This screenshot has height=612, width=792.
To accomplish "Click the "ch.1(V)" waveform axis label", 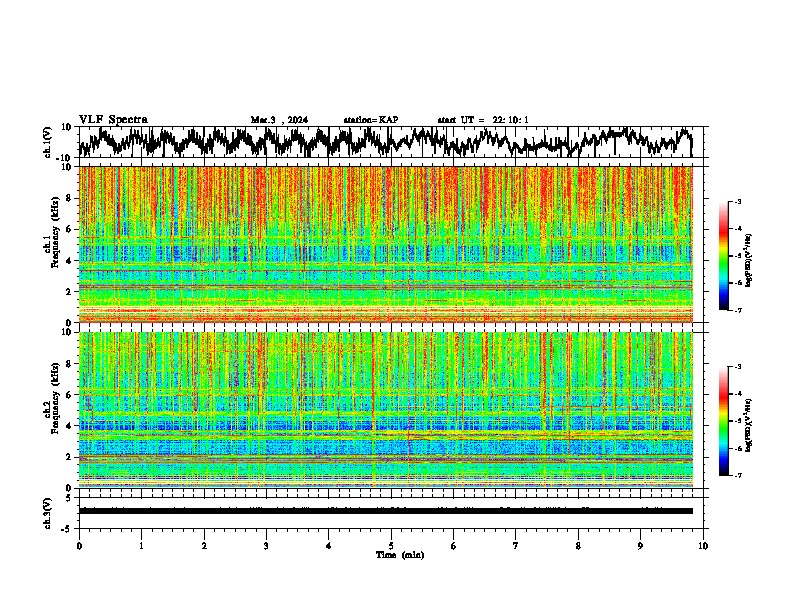I will coord(48,142).
